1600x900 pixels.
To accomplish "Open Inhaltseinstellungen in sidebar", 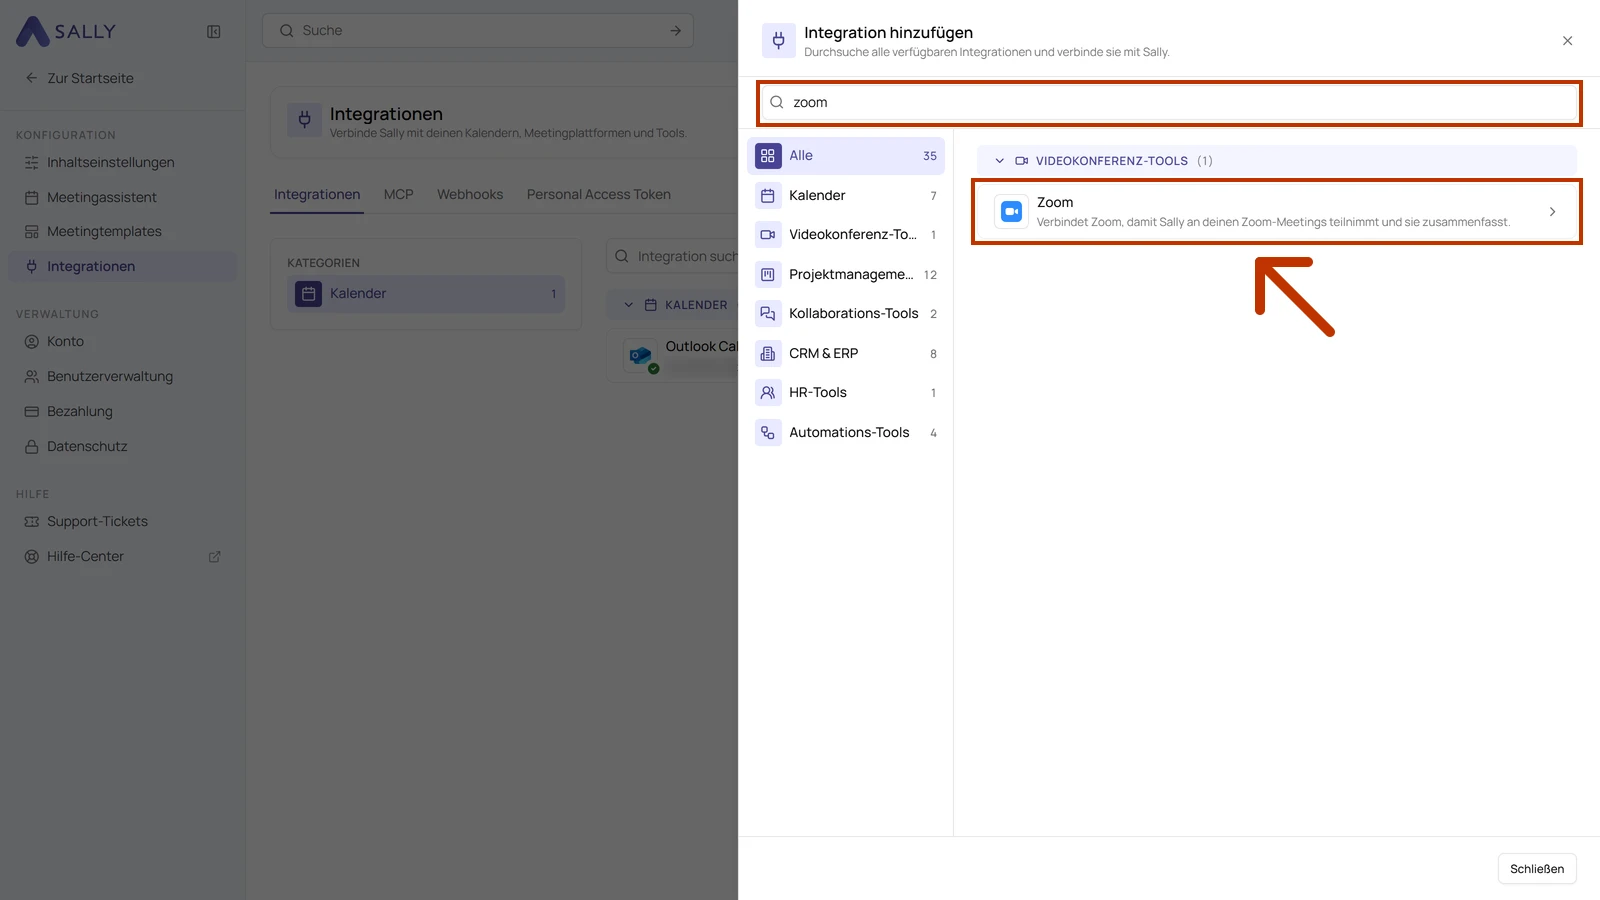I will pos(122,163).
